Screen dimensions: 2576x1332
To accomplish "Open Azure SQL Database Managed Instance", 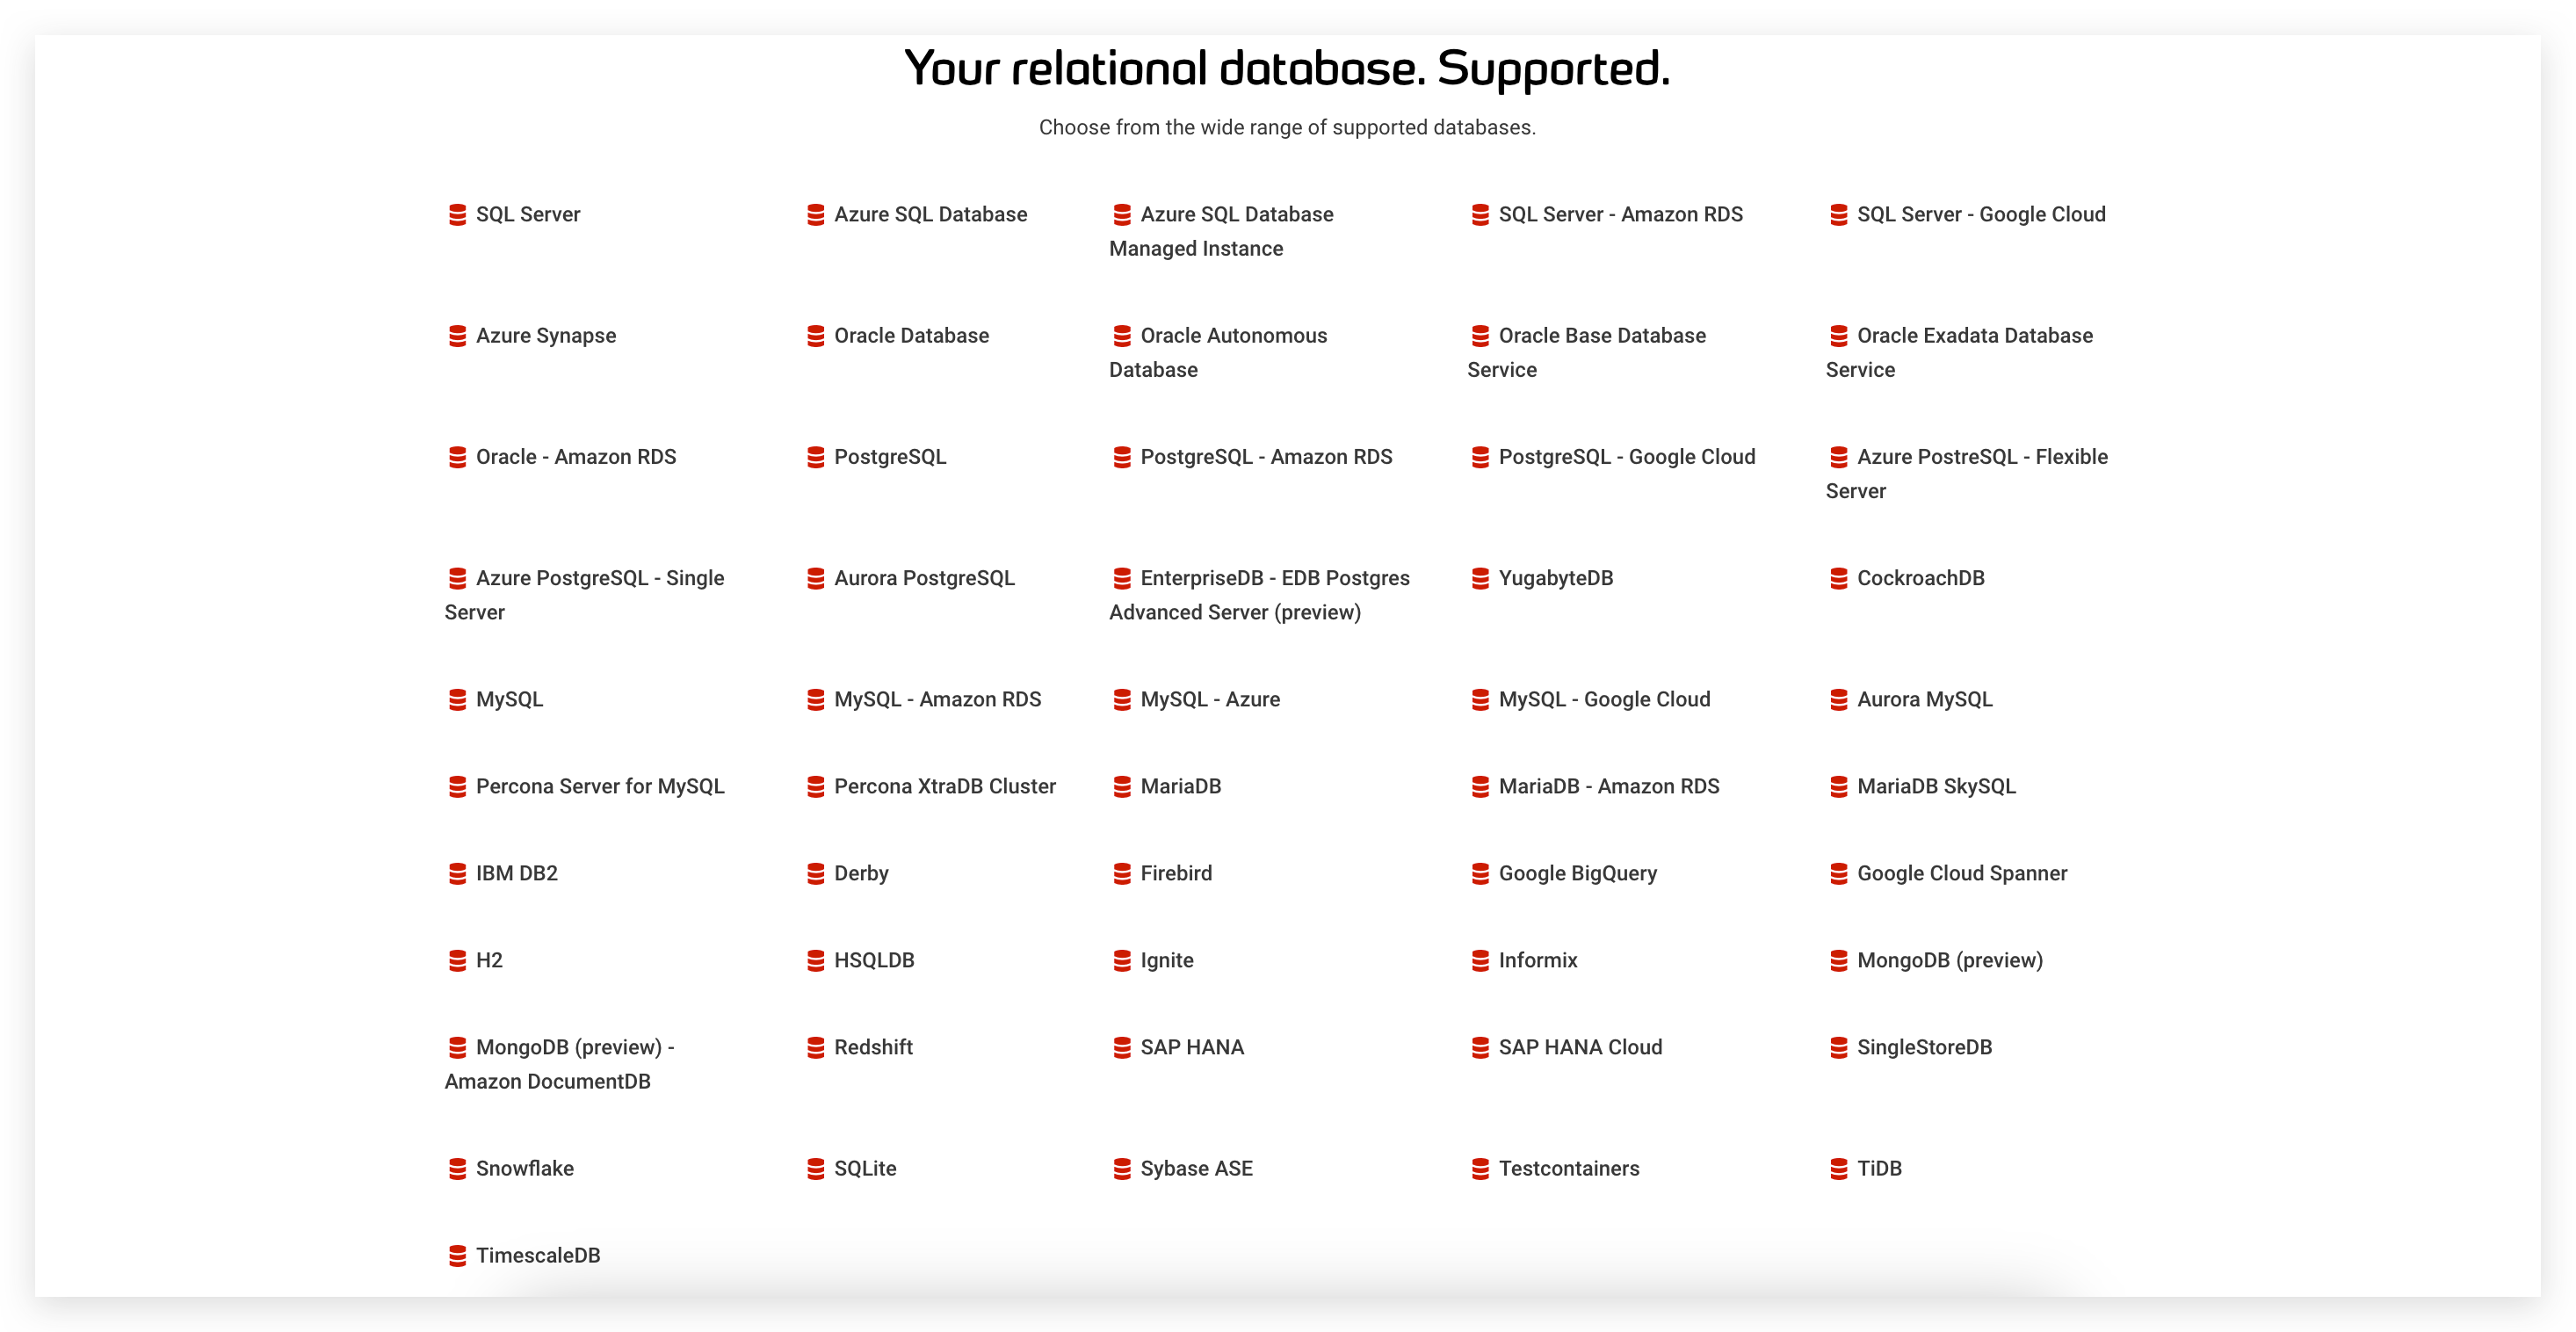I will (1221, 231).
